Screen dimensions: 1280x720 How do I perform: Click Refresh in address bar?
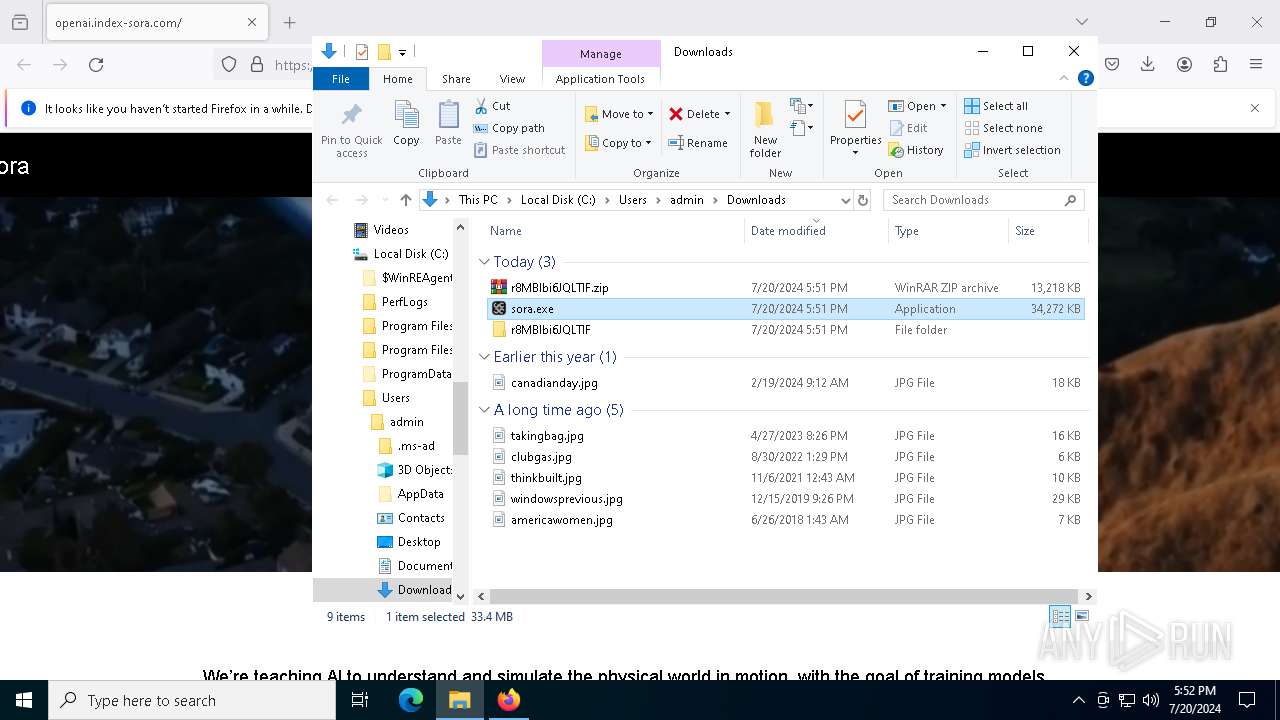coord(863,200)
